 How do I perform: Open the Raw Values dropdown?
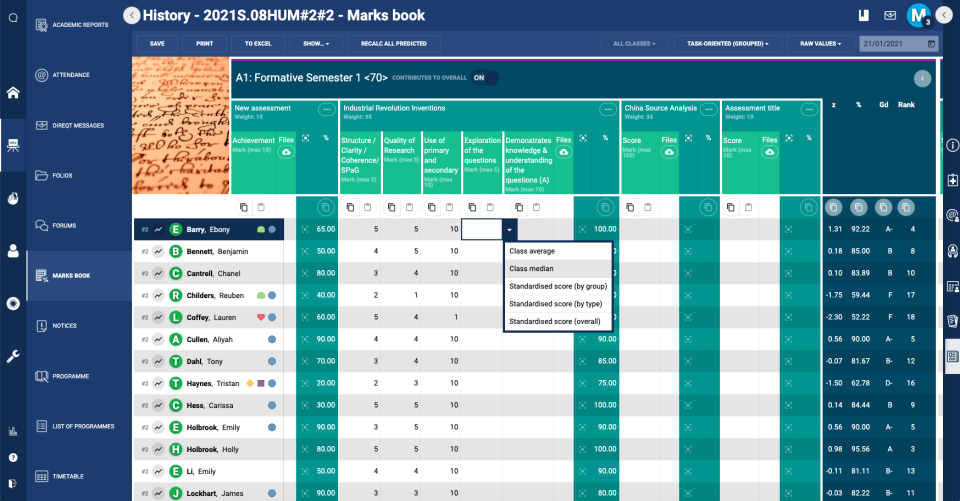pos(820,43)
